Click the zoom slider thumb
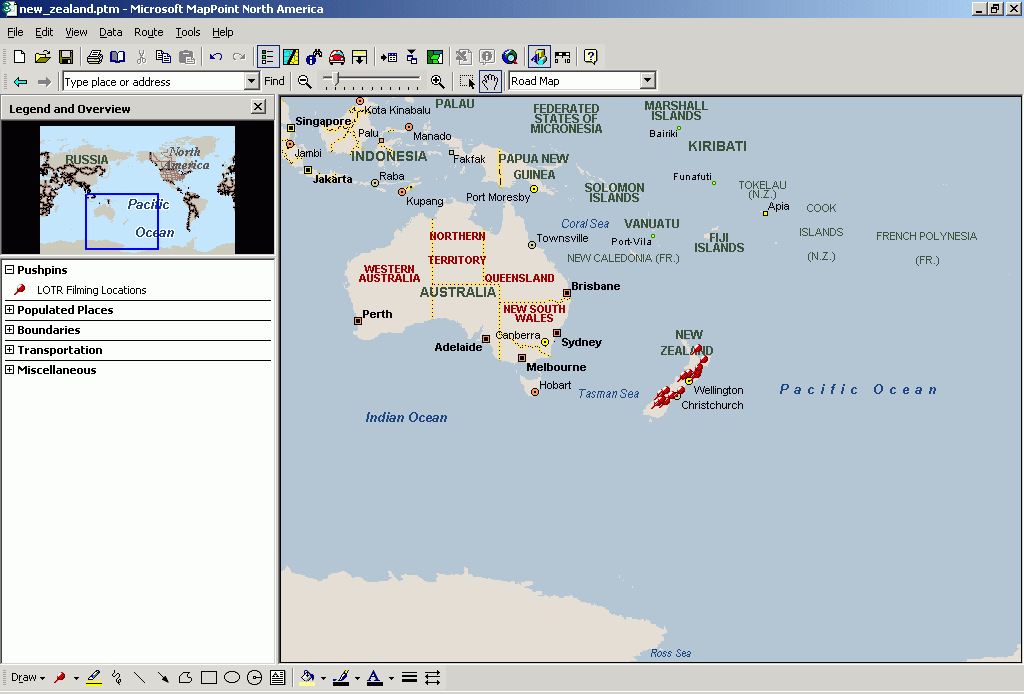The image size is (1024, 694). click(x=337, y=80)
